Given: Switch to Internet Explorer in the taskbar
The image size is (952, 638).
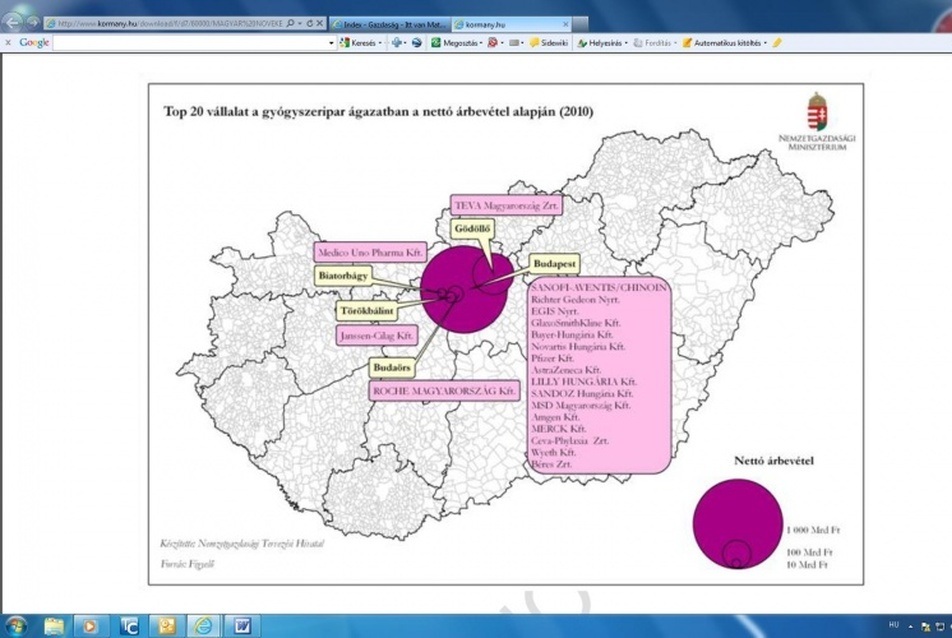Looking at the screenshot, I should [203, 626].
